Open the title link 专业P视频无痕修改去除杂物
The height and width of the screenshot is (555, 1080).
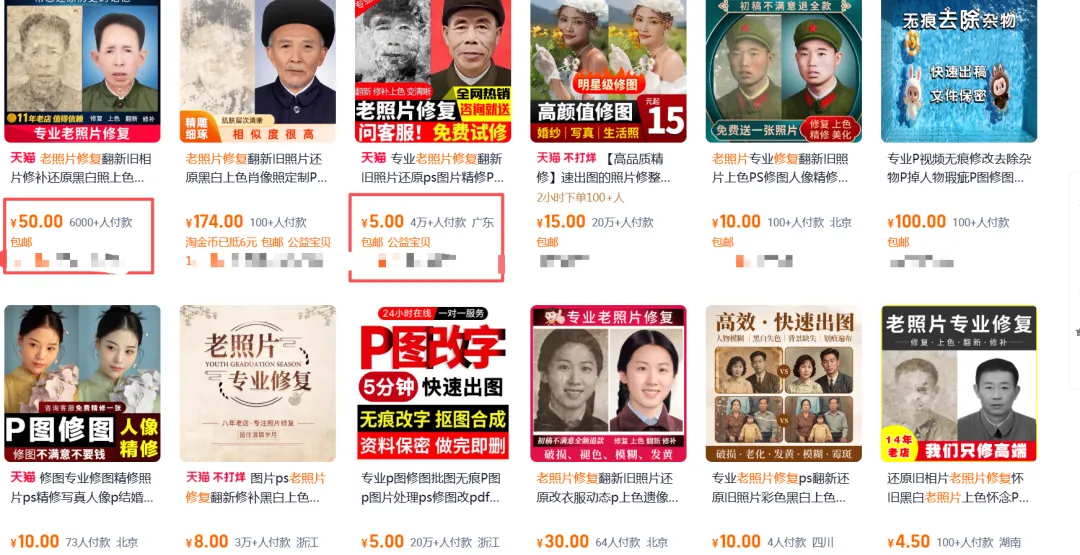tap(959, 168)
